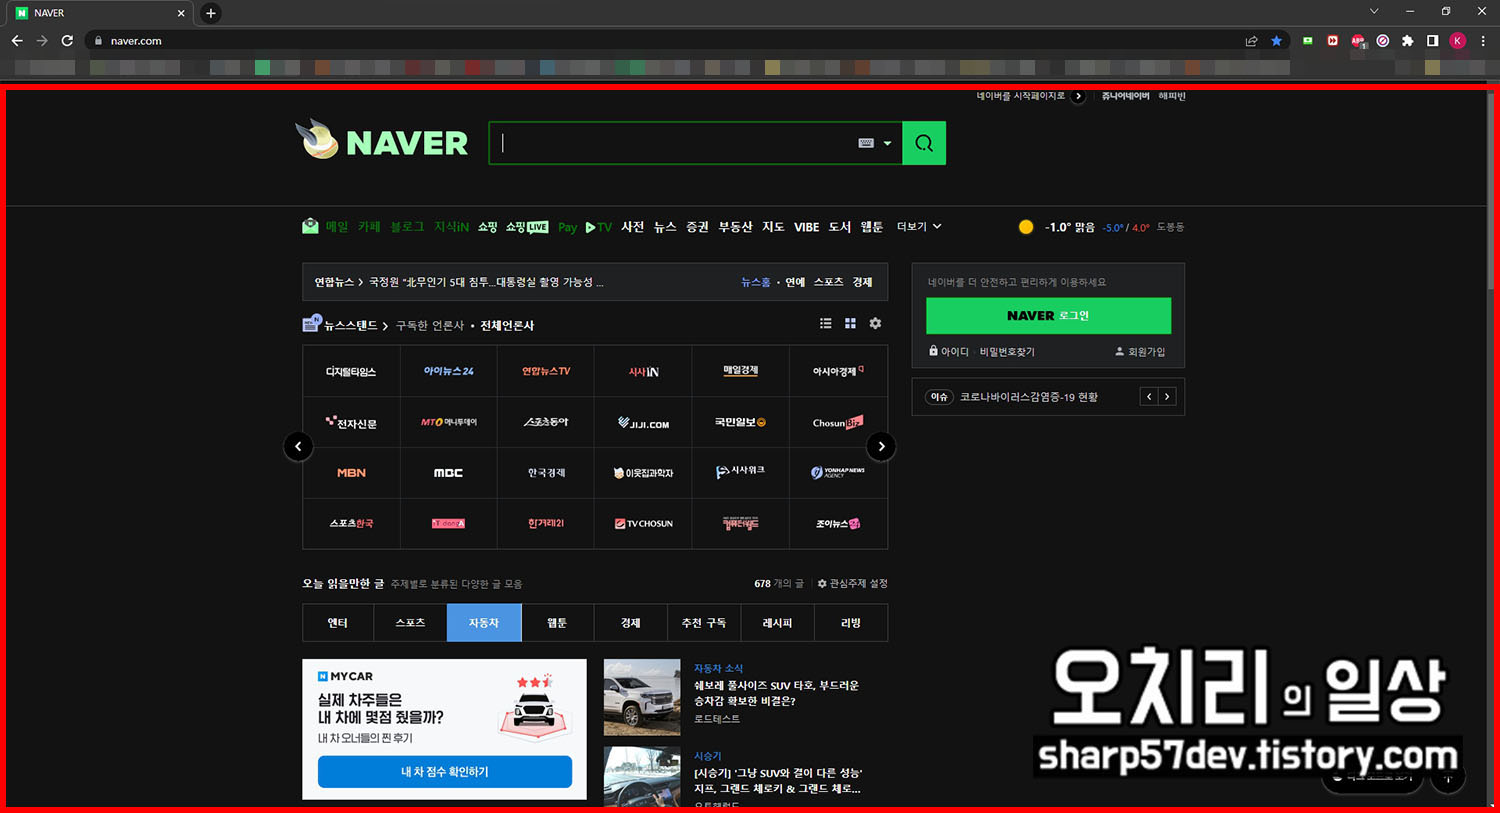Screen dimensions: 1500x813
Task: Go to previous newsstand page arrow
Action: pyautogui.click(x=298, y=446)
